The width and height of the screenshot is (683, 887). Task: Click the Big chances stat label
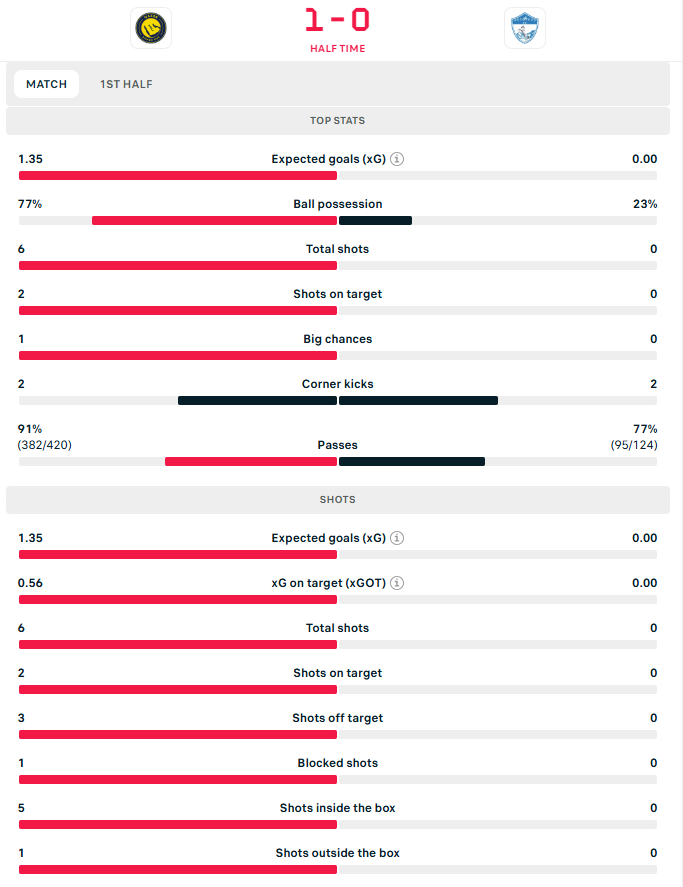pyautogui.click(x=338, y=339)
